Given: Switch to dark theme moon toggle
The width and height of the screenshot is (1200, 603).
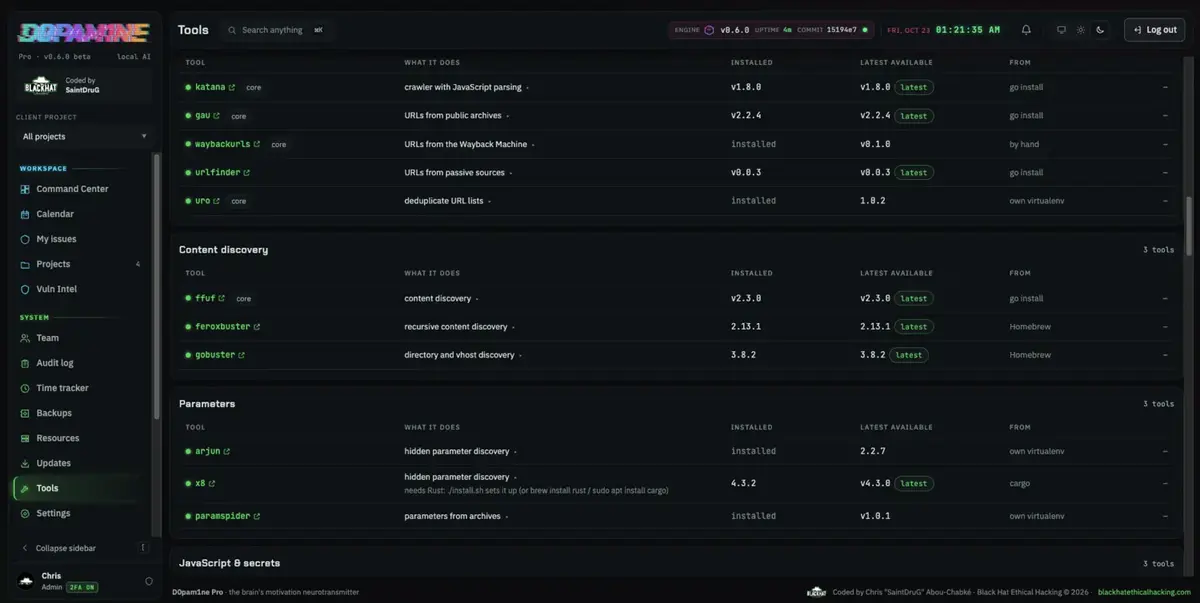Looking at the screenshot, I should click(x=1100, y=30).
